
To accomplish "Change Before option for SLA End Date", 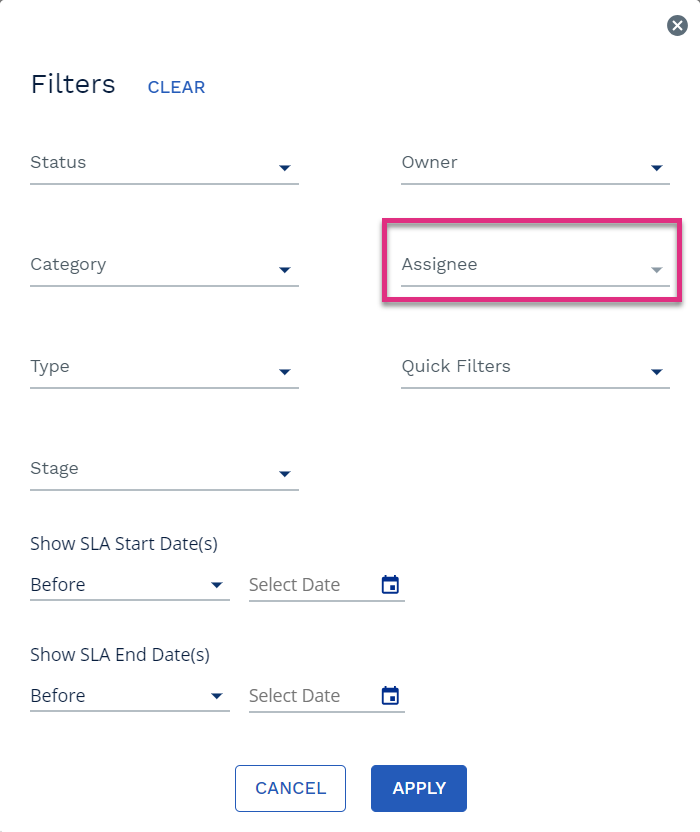I will pyautogui.click(x=129, y=696).
